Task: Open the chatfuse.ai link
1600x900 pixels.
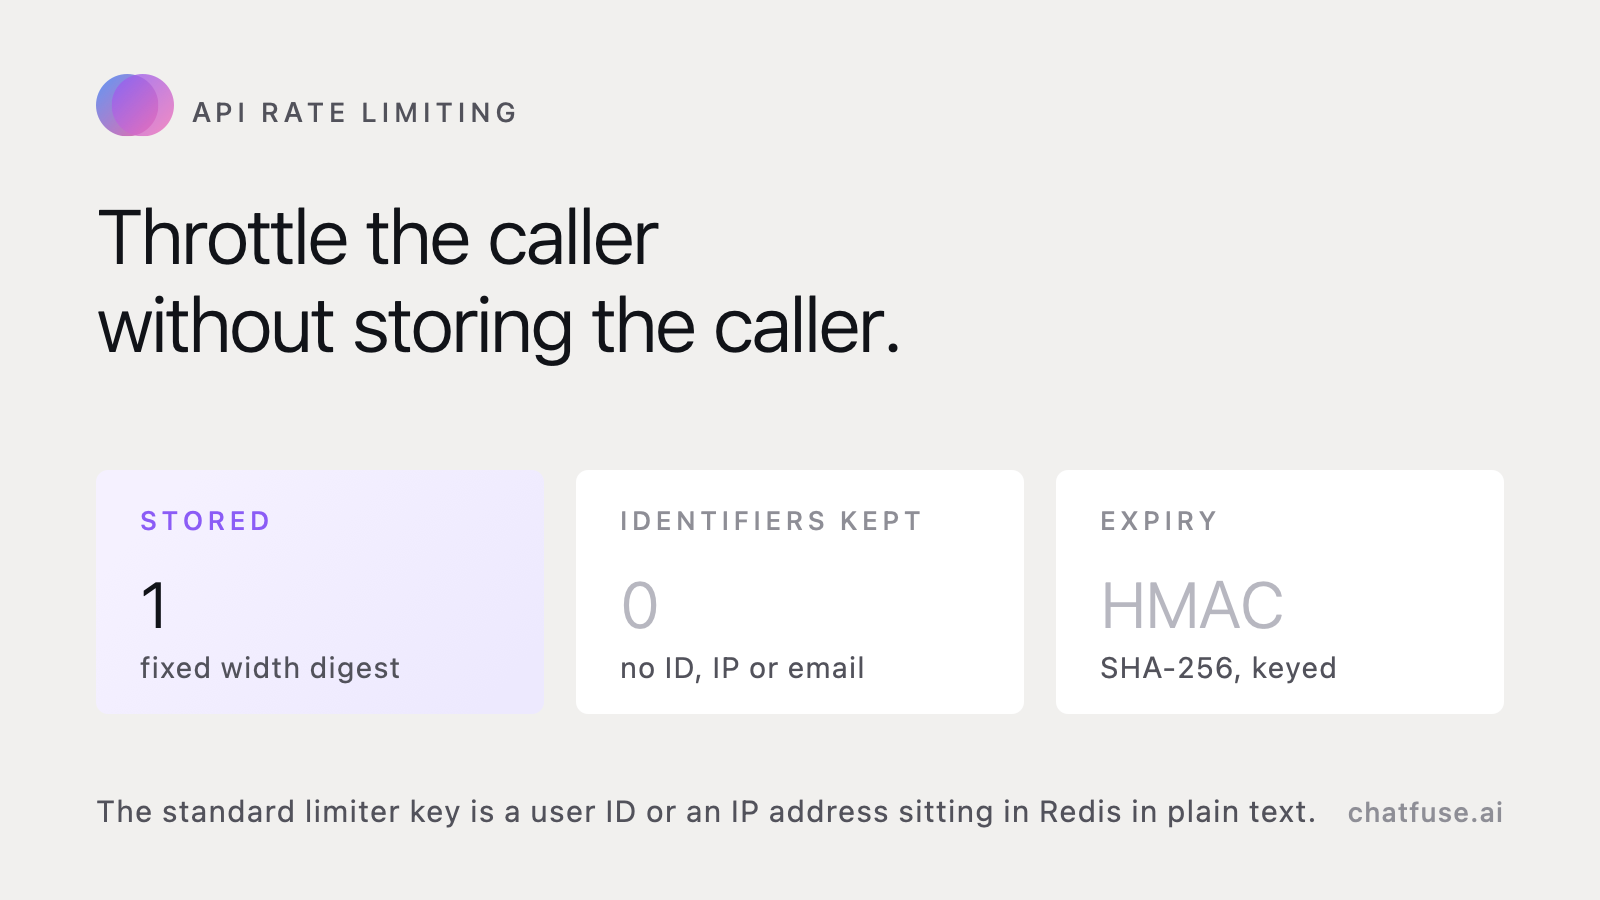Action: click(x=1425, y=812)
